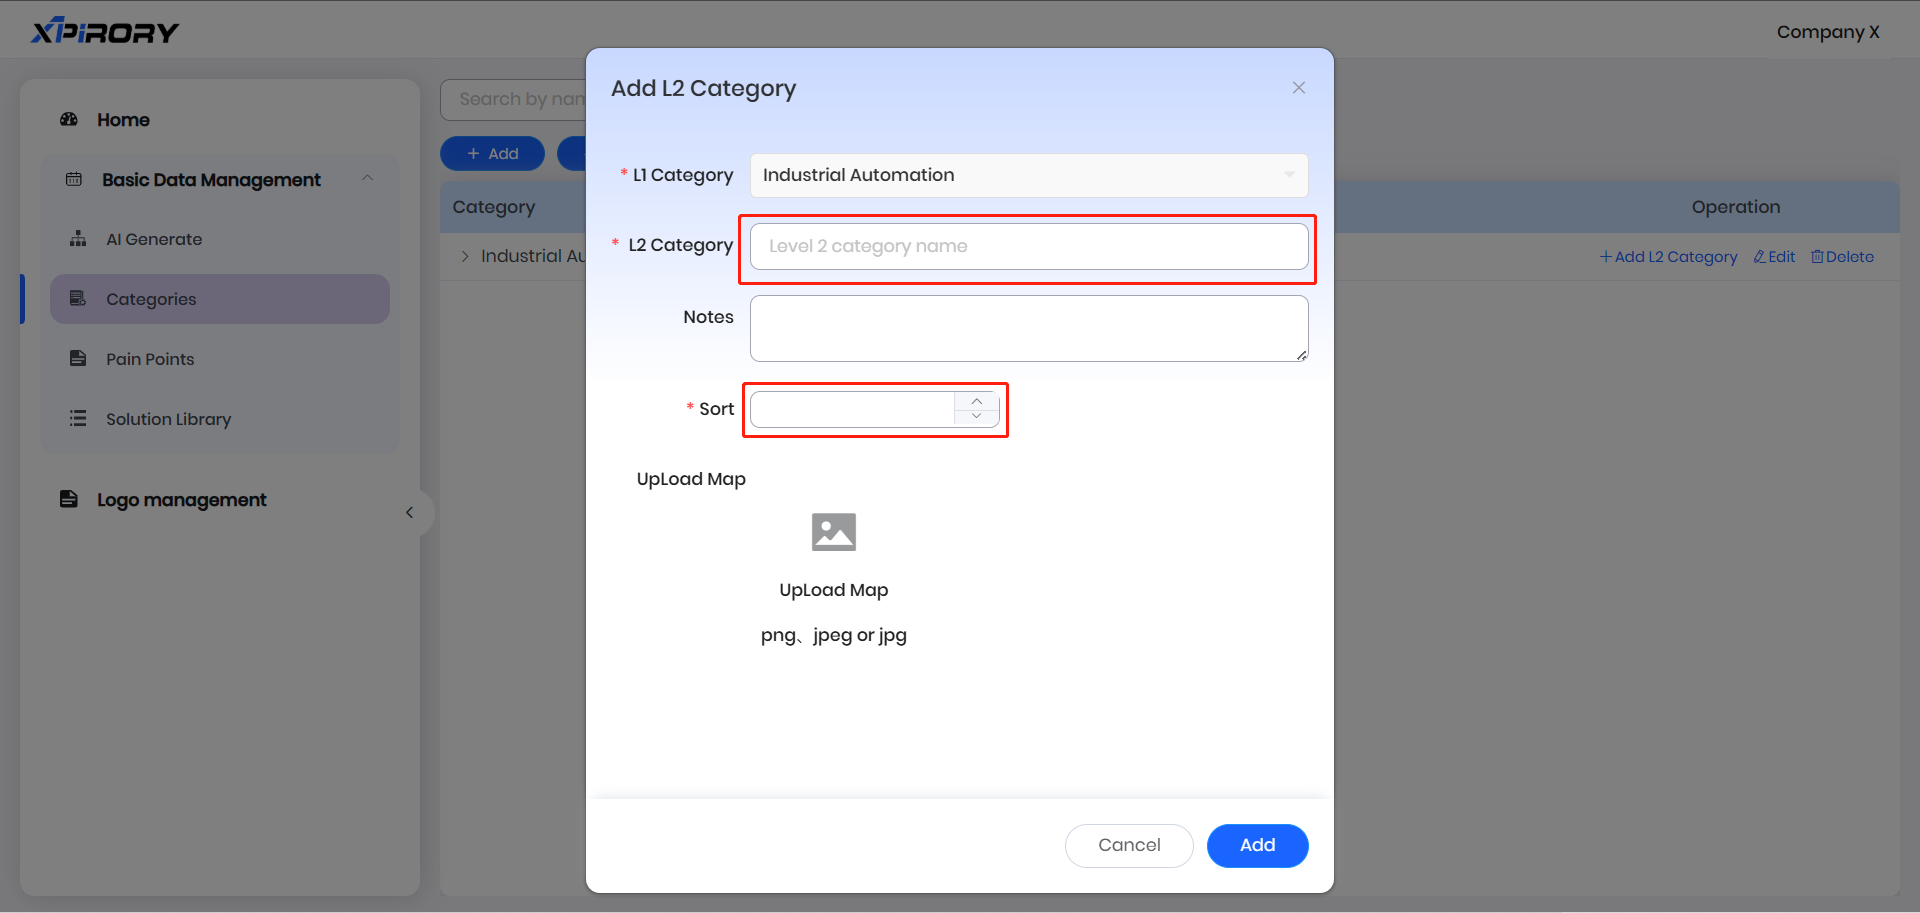Open the Categories menu item
The image size is (1920, 913).
(x=151, y=299)
